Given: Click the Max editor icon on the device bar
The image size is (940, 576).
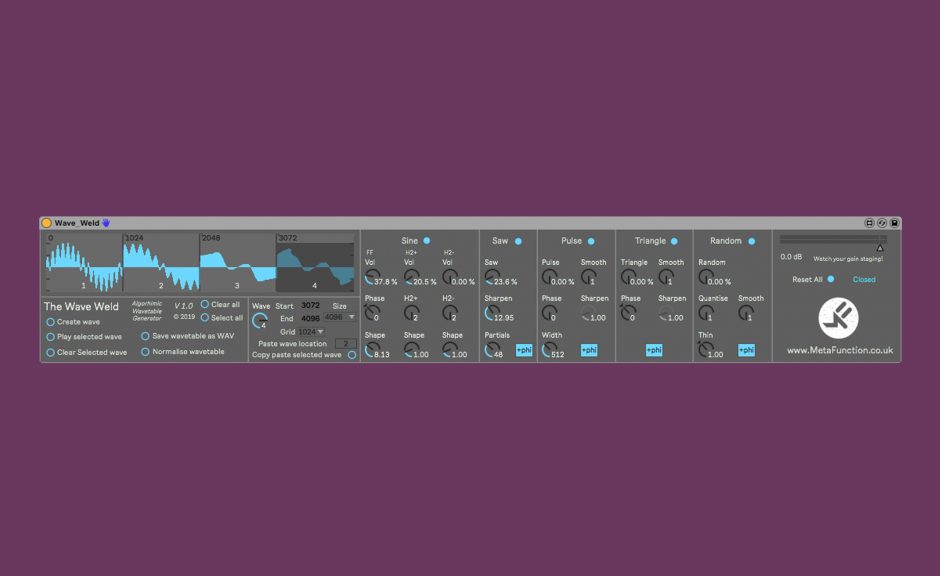Looking at the screenshot, I should [x=882, y=222].
